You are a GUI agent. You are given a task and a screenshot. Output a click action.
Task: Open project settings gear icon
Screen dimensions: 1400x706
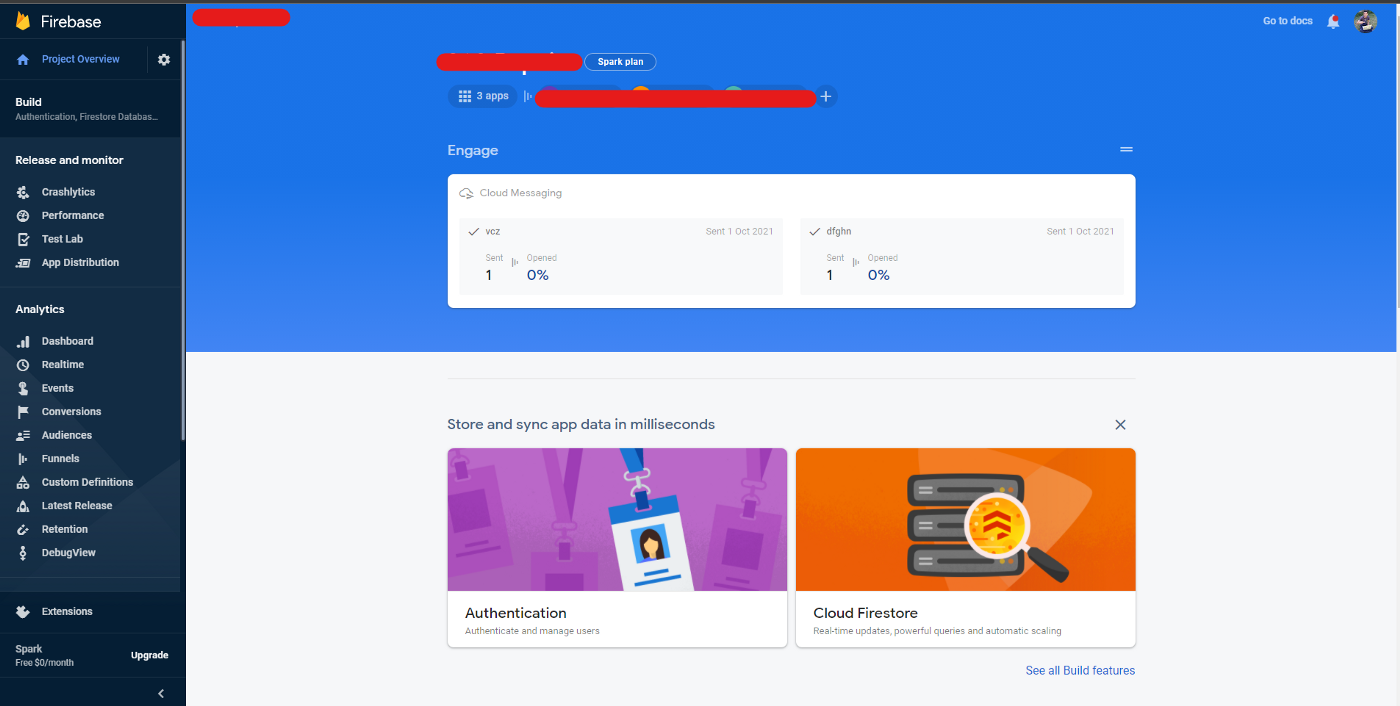click(164, 60)
